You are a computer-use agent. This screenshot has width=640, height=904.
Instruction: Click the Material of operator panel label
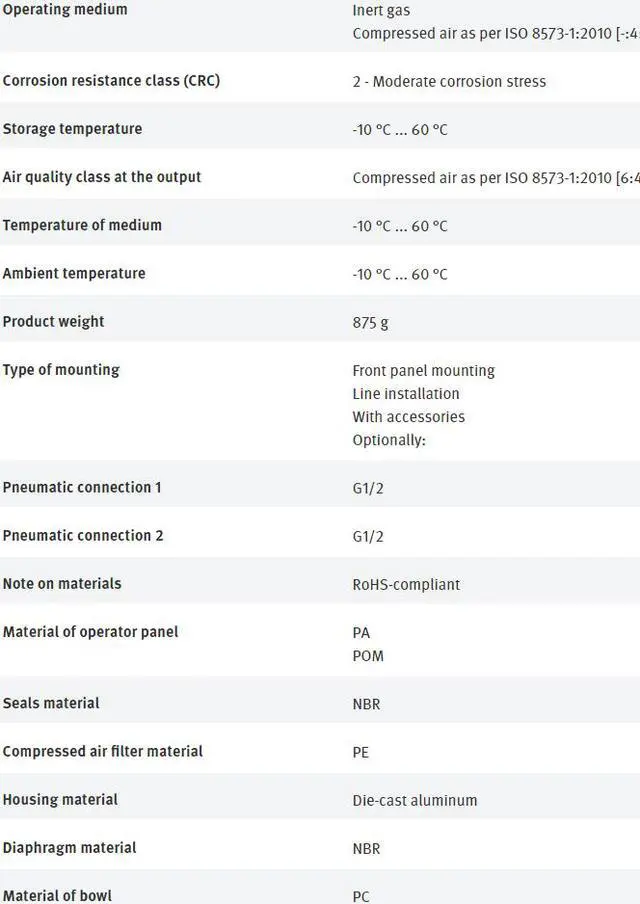pos(90,632)
